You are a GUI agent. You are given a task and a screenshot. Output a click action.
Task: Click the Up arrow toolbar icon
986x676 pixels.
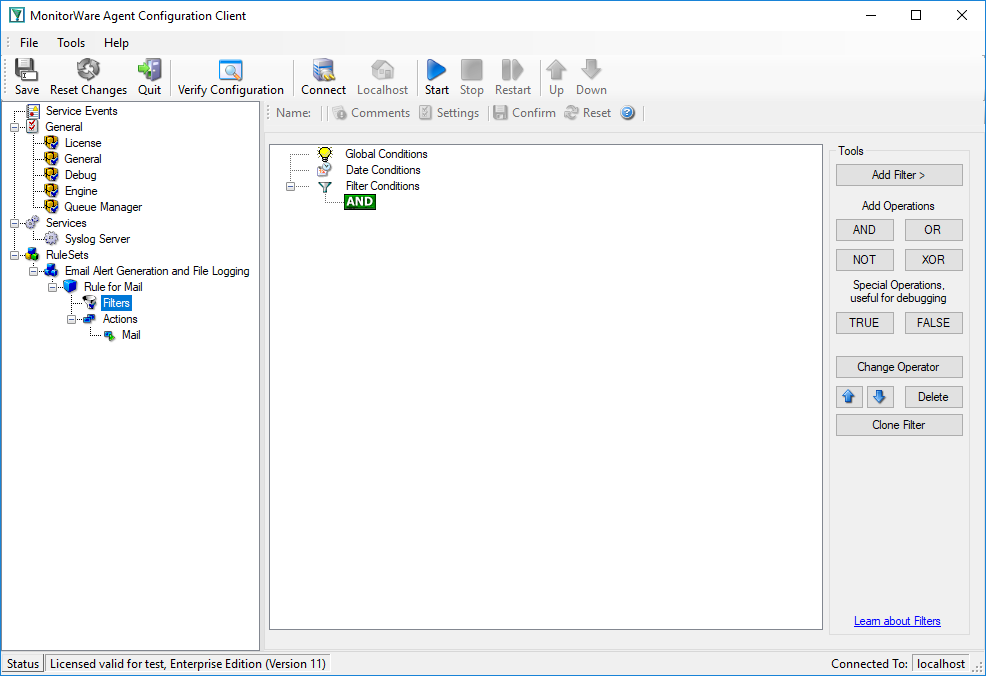click(556, 70)
